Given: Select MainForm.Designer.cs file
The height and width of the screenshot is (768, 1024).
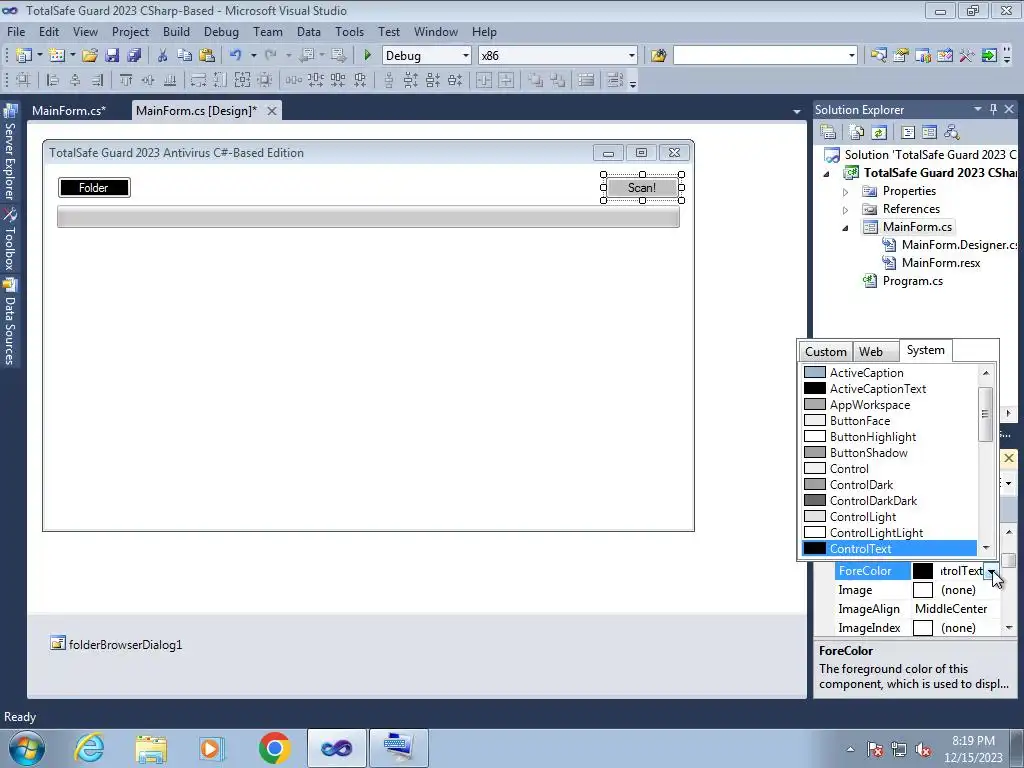Looking at the screenshot, I should 950,245.
